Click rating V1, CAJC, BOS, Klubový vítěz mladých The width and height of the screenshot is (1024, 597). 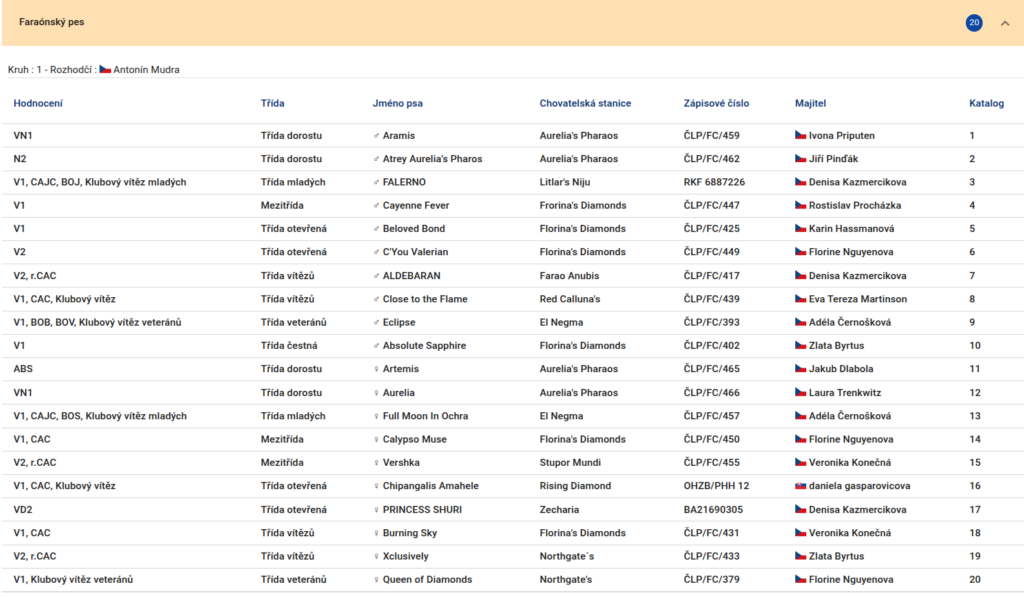[100, 416]
